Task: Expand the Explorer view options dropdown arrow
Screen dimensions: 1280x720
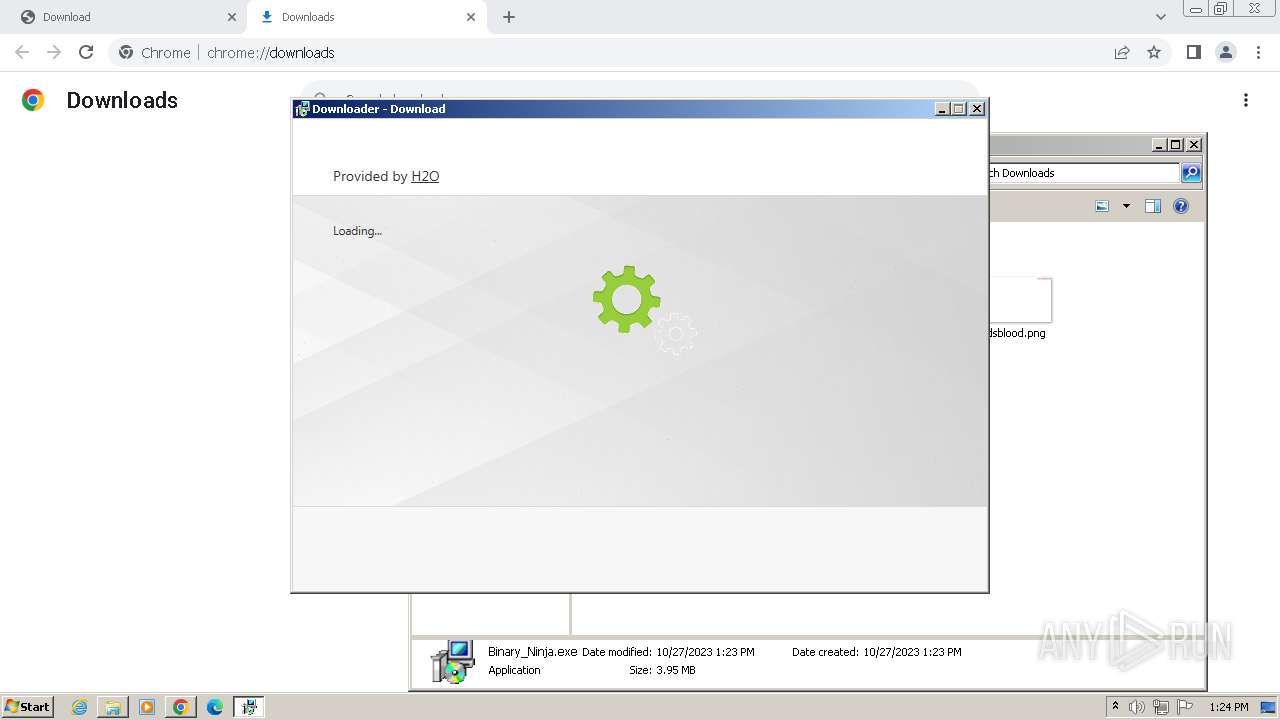Action: (x=1126, y=206)
